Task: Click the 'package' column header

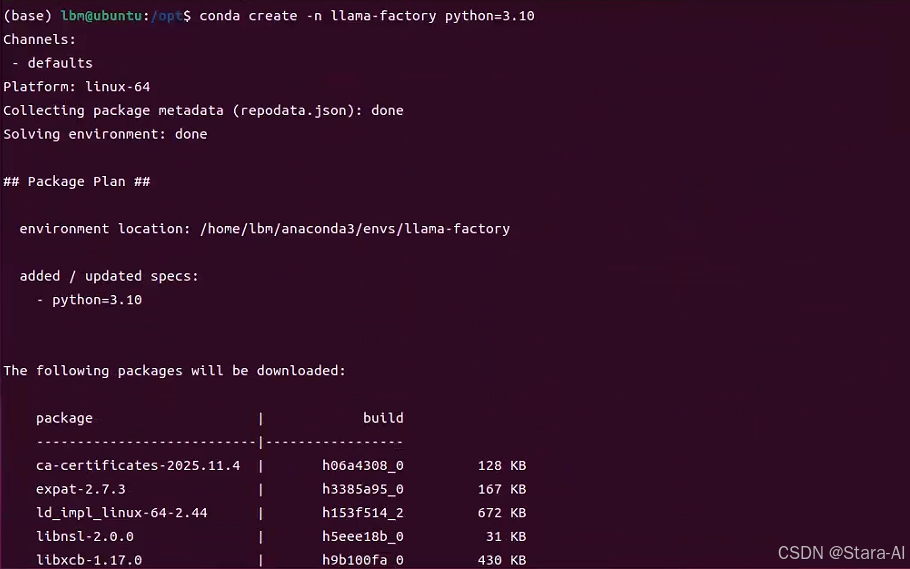Action: pos(64,418)
